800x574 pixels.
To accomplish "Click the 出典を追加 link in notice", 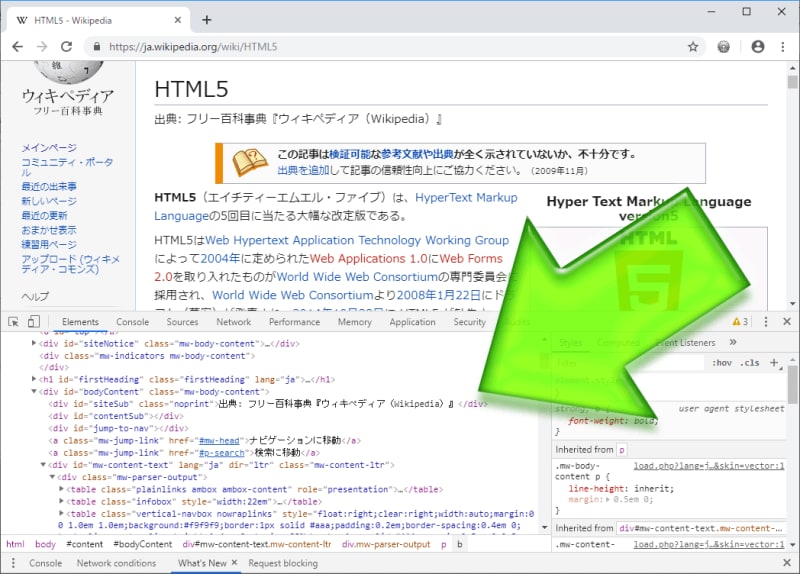I will (x=303, y=170).
